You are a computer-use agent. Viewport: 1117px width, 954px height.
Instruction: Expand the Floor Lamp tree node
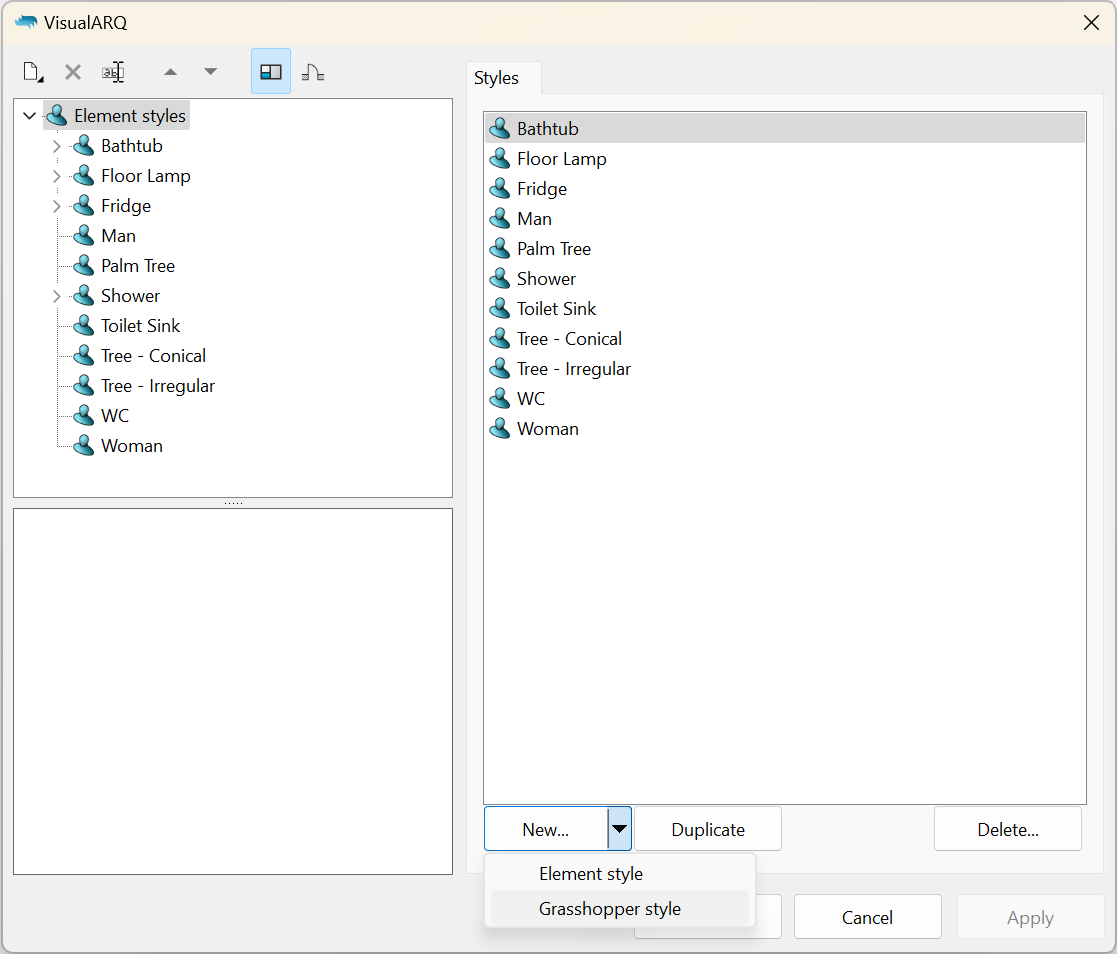(56, 176)
